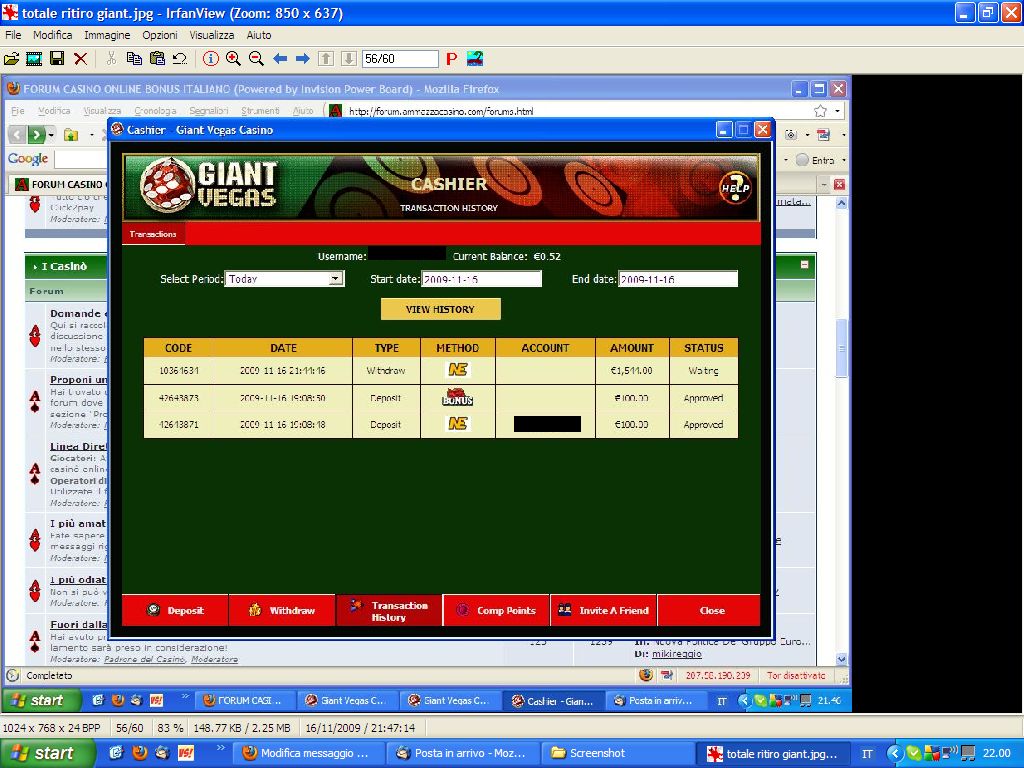The image size is (1024, 768).
Task: Open Transaction History in cashier footer
Action: [x=389, y=611]
